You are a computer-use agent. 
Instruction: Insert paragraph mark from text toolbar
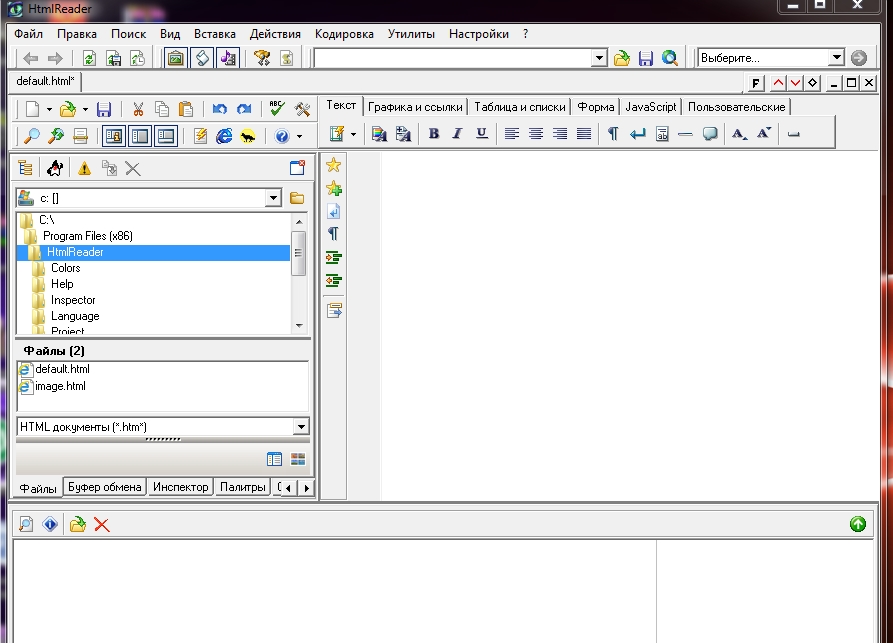pyautogui.click(x=613, y=134)
